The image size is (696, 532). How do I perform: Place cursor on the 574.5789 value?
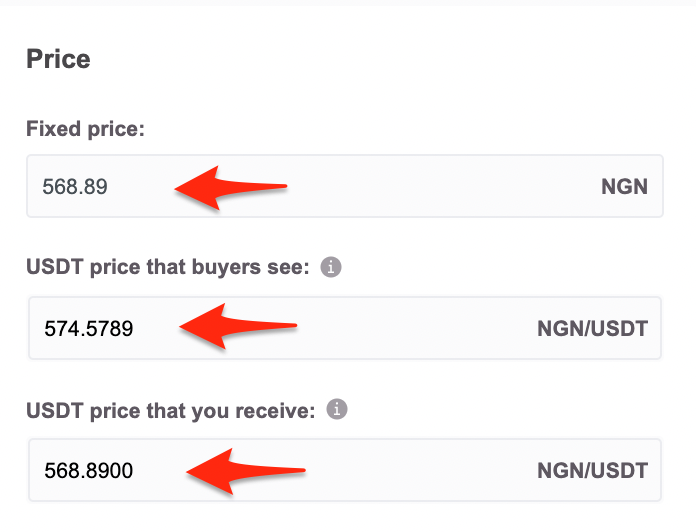click(x=89, y=328)
